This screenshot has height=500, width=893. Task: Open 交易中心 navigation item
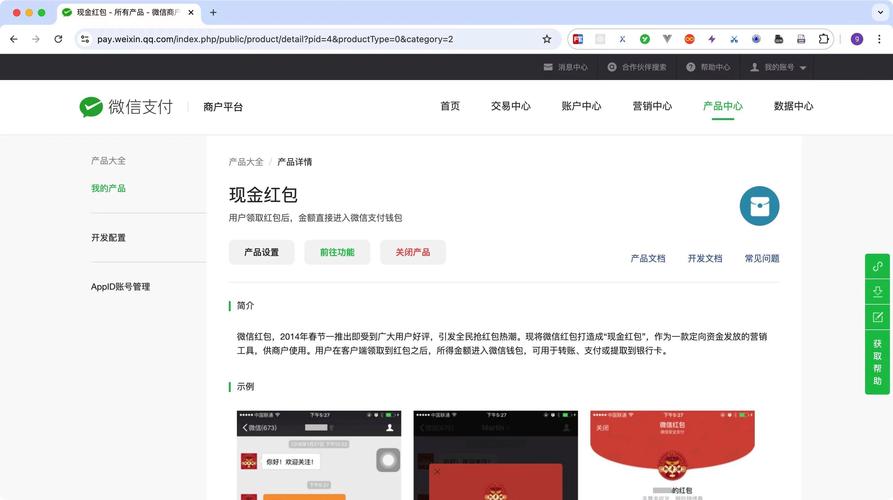pos(511,106)
